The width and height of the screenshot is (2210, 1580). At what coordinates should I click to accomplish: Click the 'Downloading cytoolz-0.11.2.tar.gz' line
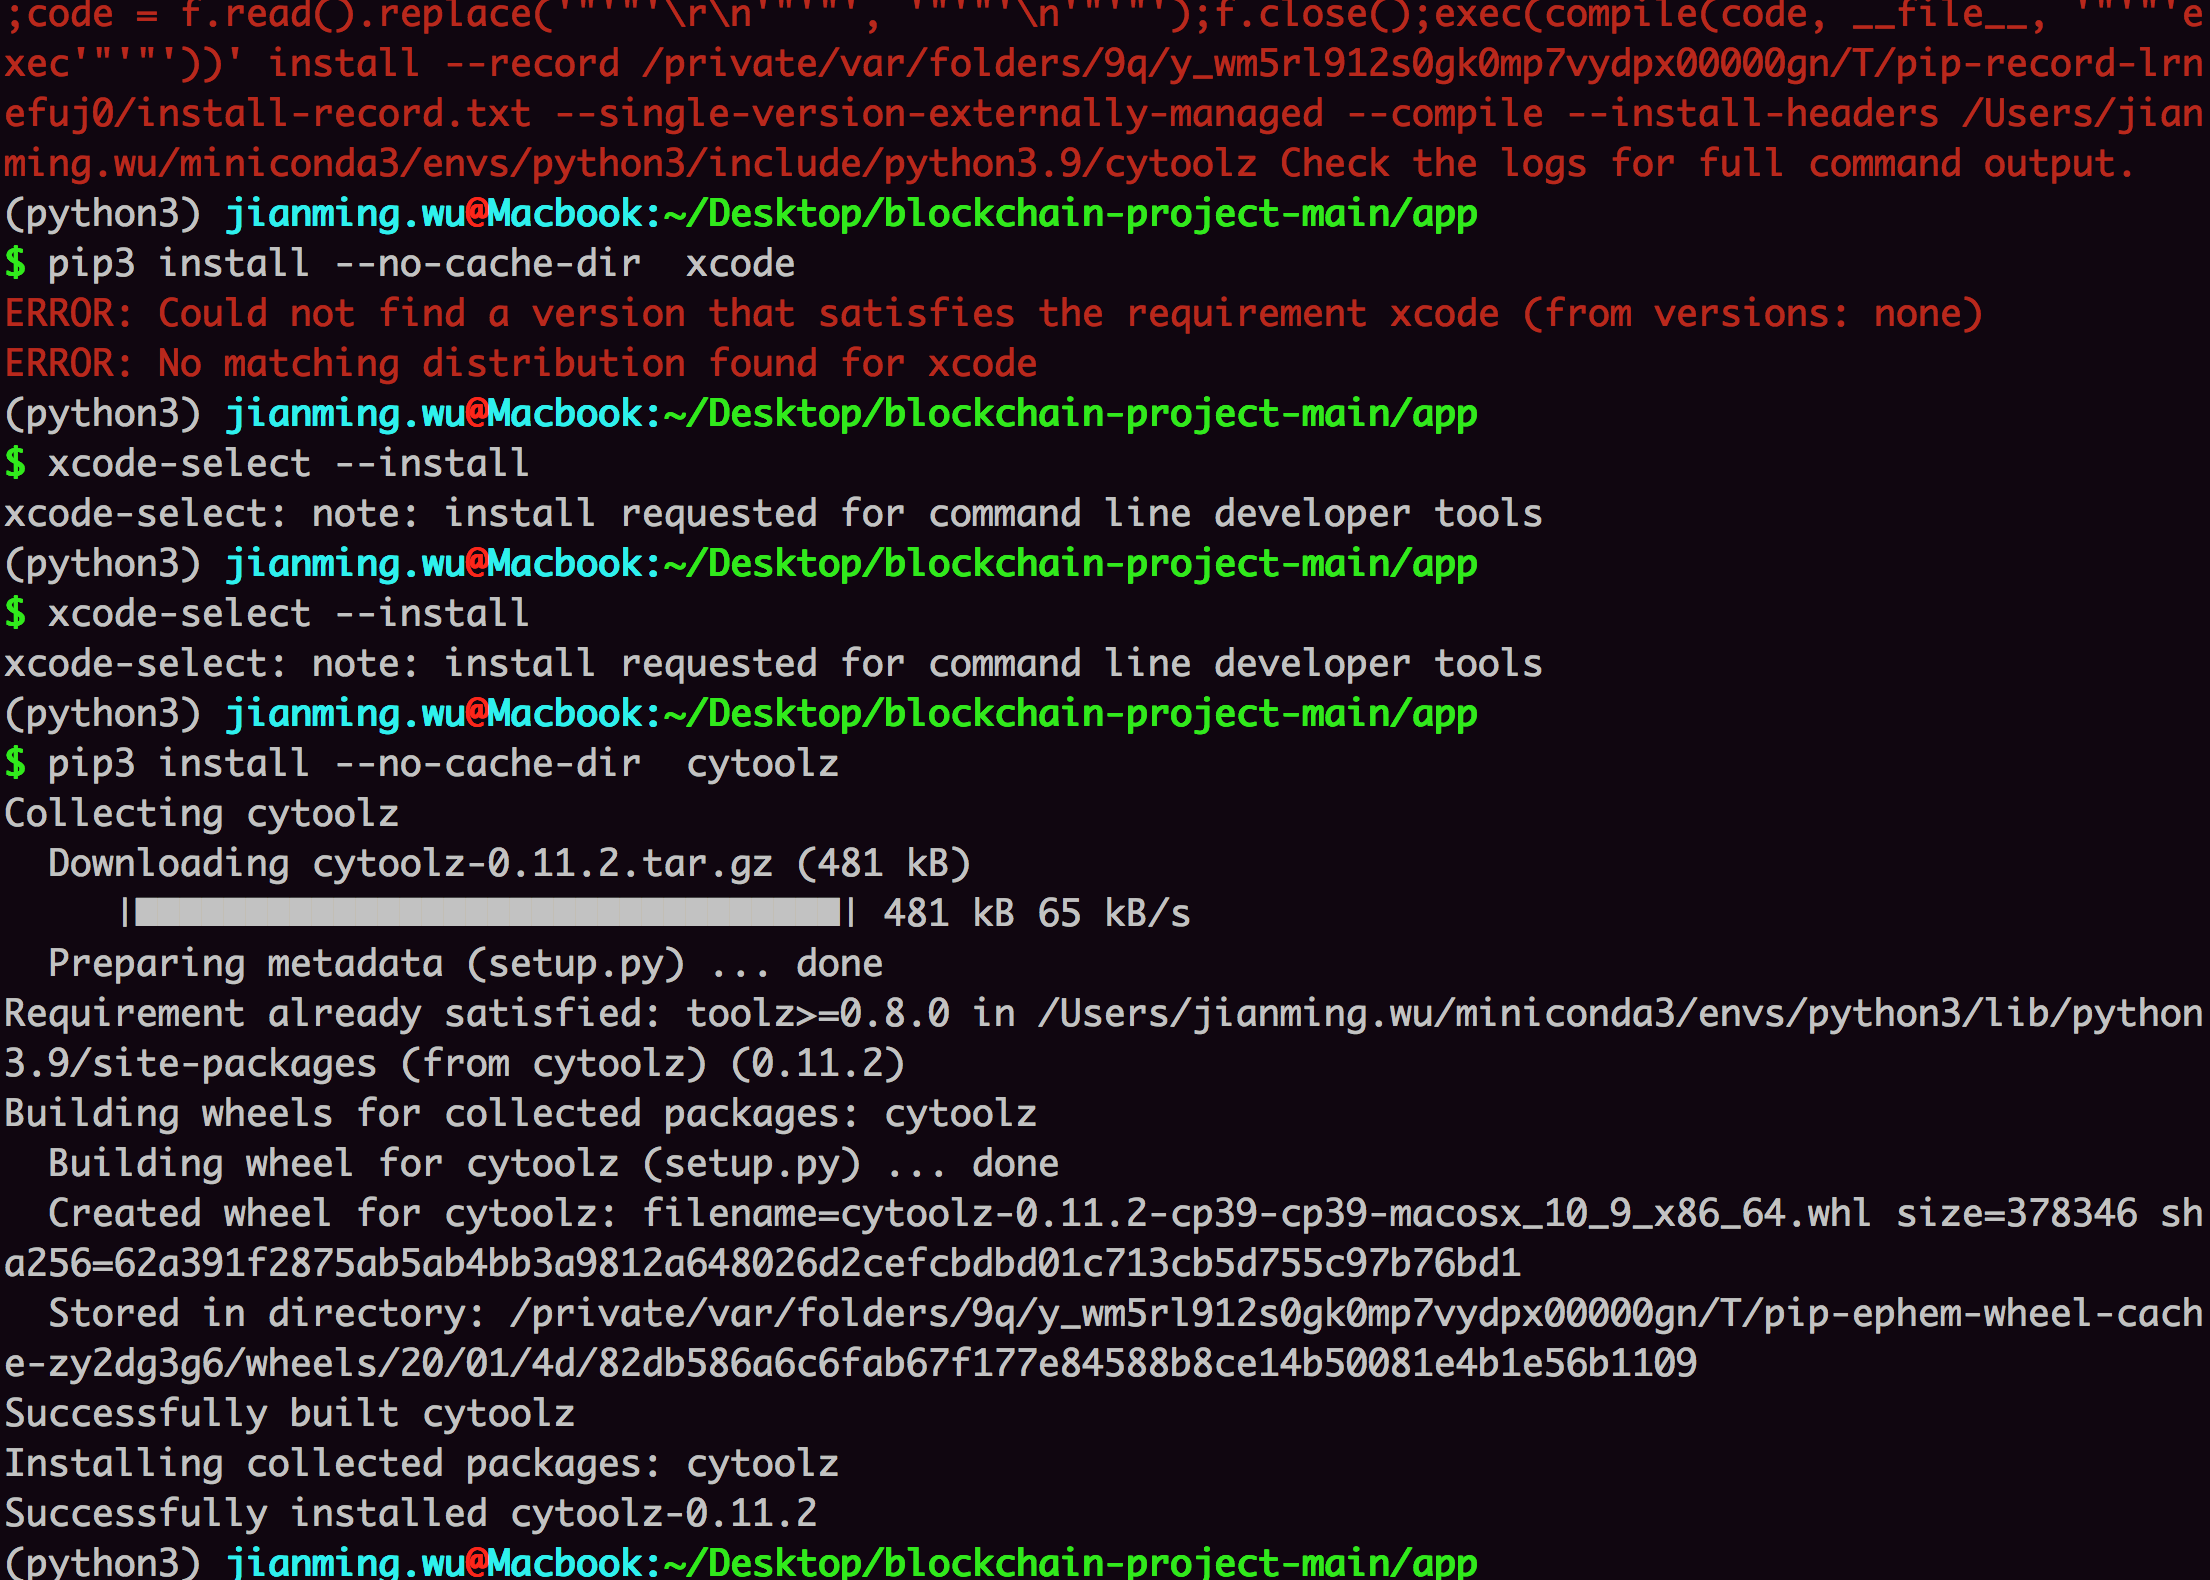[x=508, y=864]
